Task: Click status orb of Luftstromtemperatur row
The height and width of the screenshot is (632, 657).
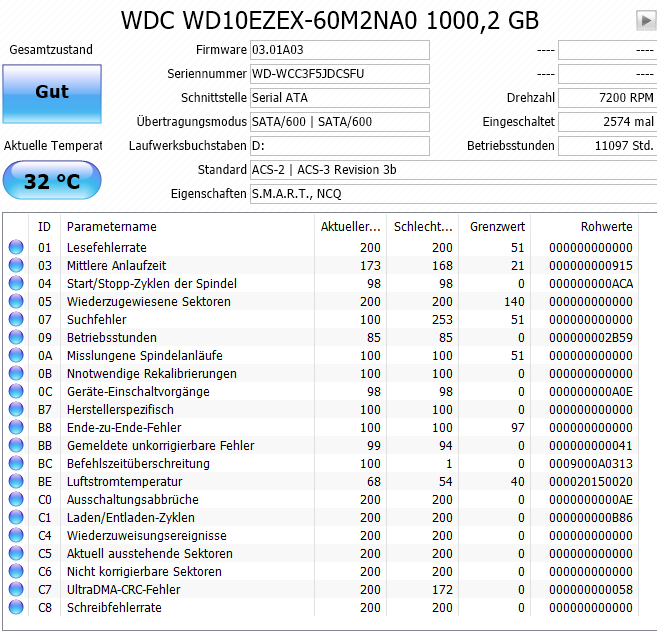Action: (x=16, y=482)
